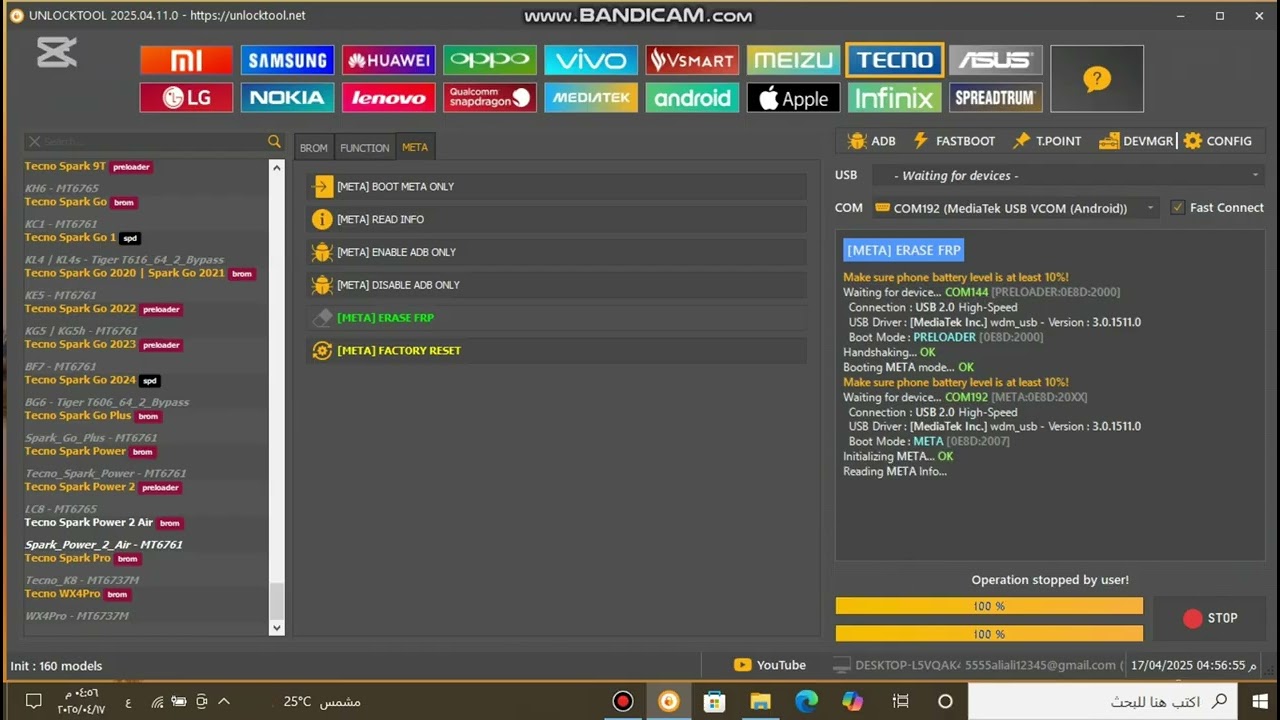Open File Explorer from taskbar
The height and width of the screenshot is (720, 1280).
pos(760,701)
